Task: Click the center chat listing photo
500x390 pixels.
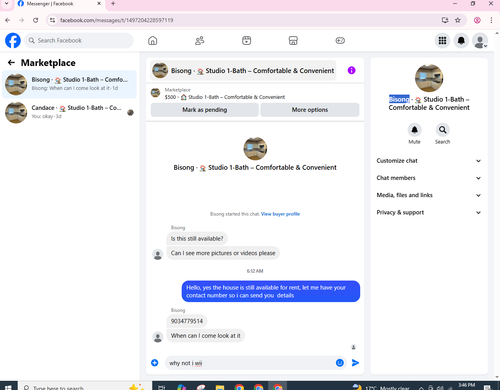Action: [x=255, y=148]
